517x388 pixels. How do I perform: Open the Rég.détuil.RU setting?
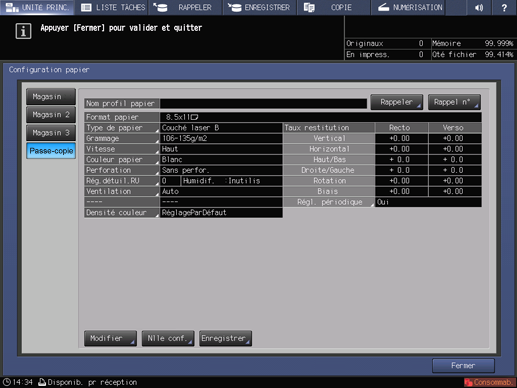[122, 181]
